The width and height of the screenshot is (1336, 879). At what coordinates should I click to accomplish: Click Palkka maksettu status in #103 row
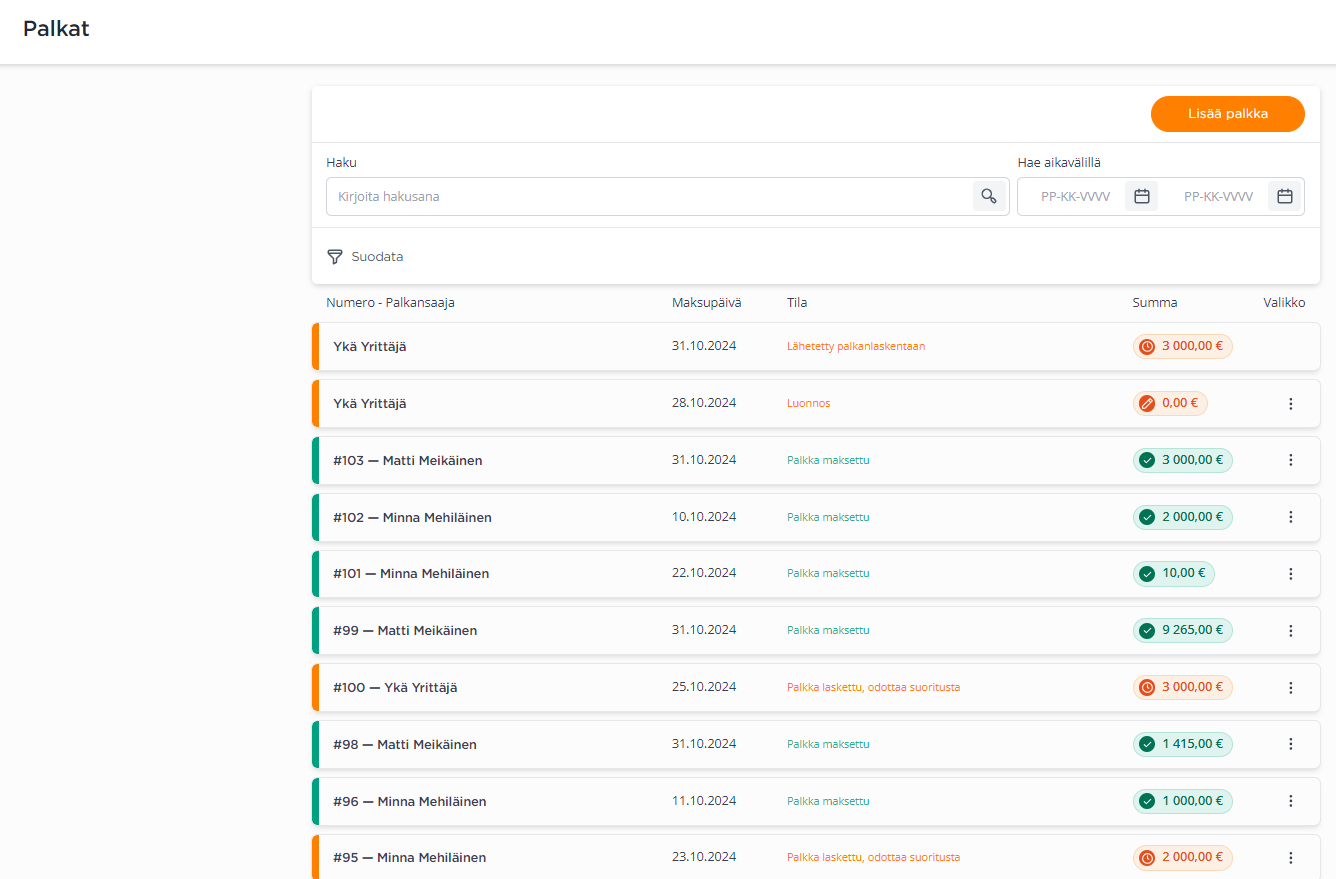(828, 460)
